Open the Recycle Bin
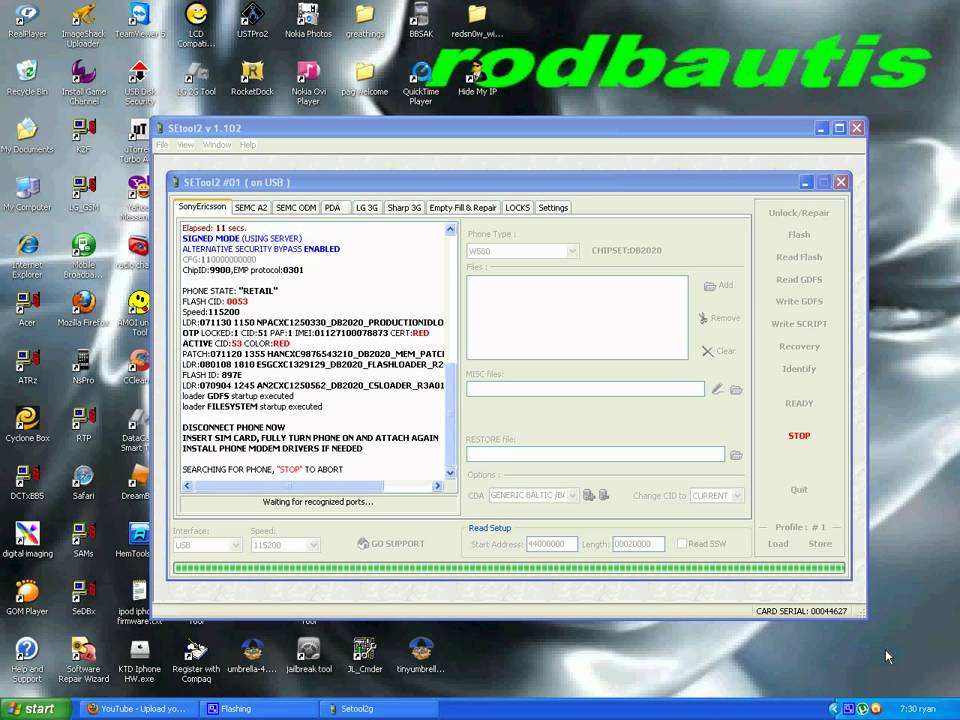This screenshot has width=960, height=720. (x=27, y=77)
